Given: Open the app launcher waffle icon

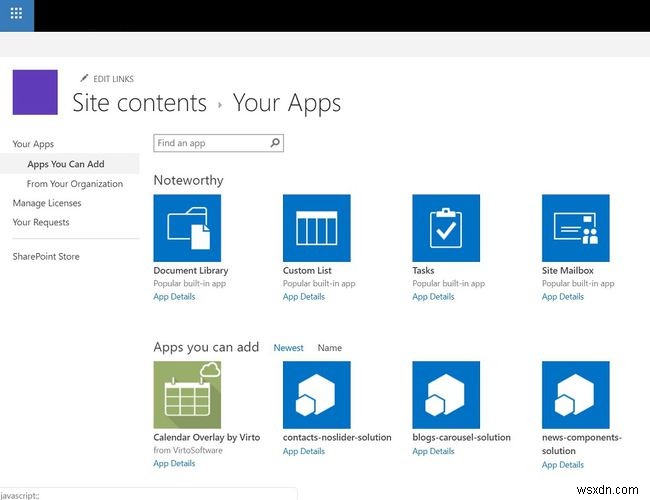Looking at the screenshot, I should [16, 14].
